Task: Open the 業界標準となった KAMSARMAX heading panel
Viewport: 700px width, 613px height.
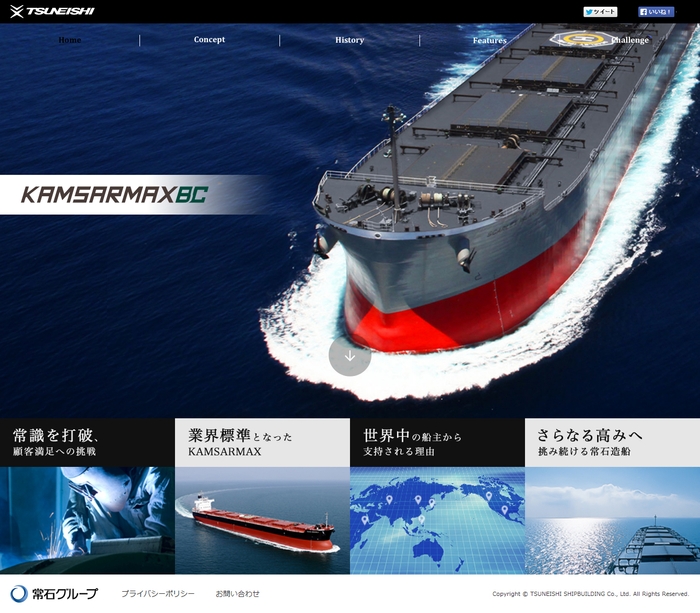Action: tap(262, 442)
